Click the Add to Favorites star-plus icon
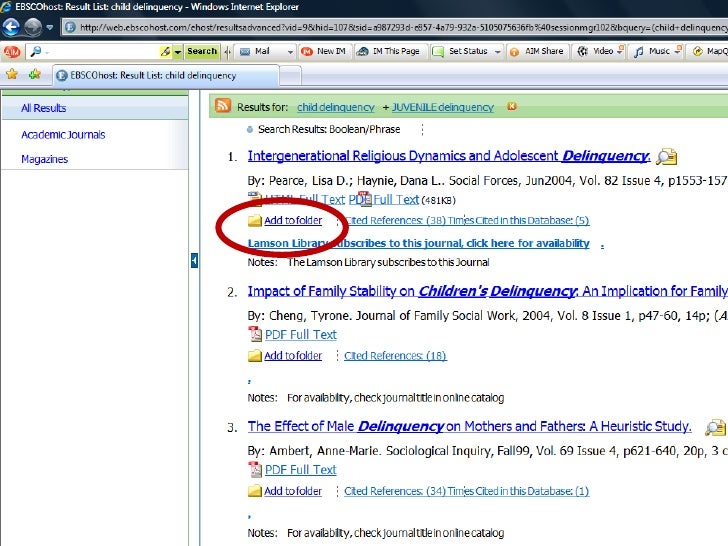This screenshot has width=728, height=546. 34,74
